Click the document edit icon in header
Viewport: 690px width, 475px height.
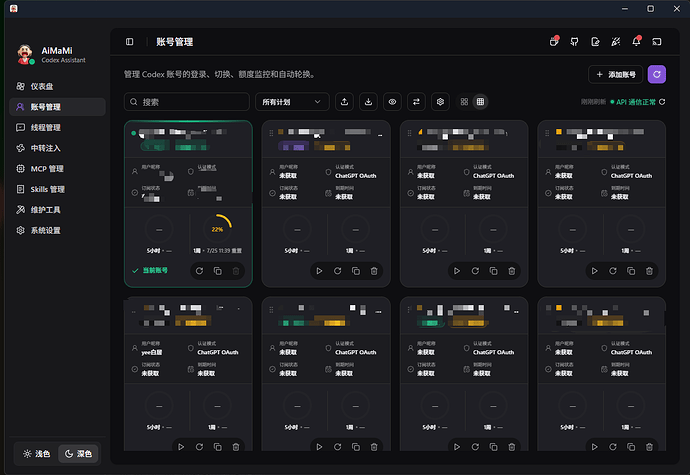pyautogui.click(x=595, y=42)
